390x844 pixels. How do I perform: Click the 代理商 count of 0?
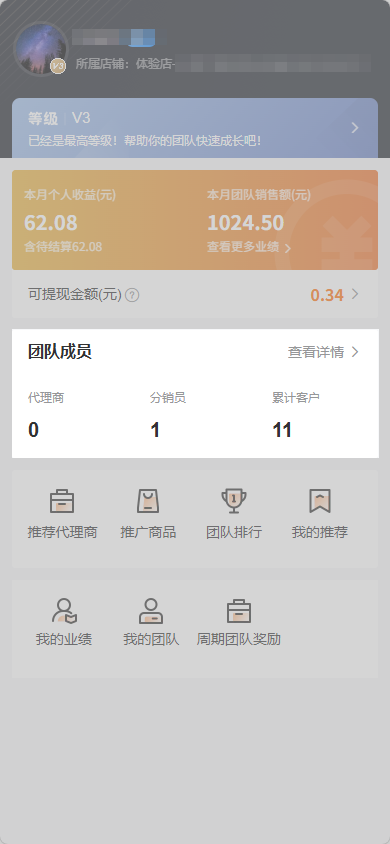tap(33, 430)
